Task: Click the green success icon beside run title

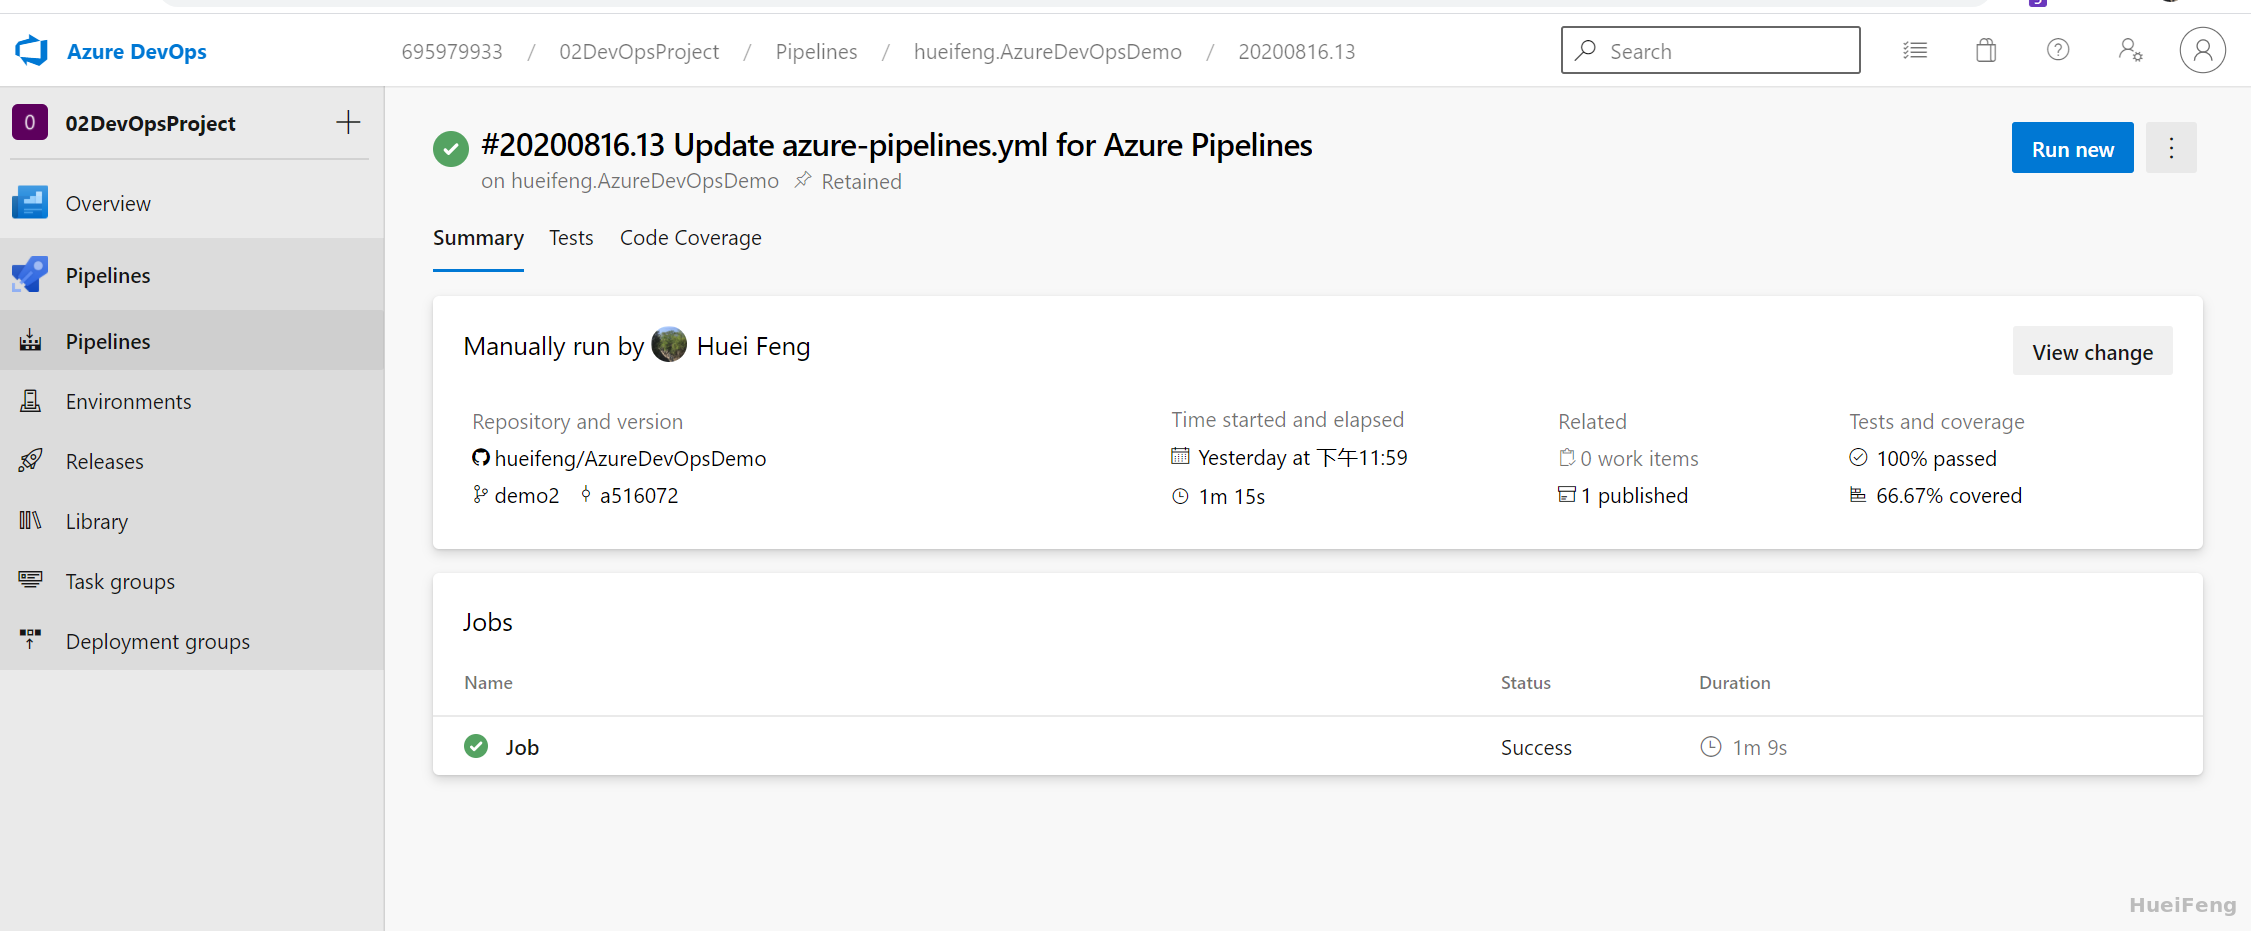Action: coord(451,149)
